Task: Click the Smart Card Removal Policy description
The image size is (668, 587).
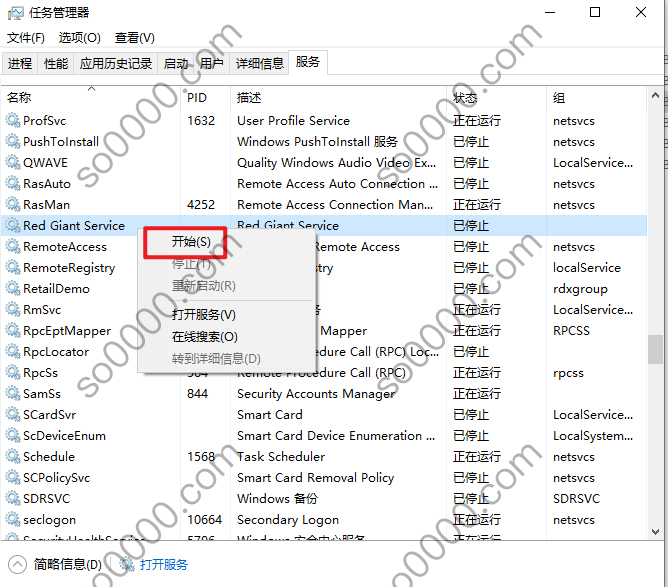Action: tap(315, 478)
